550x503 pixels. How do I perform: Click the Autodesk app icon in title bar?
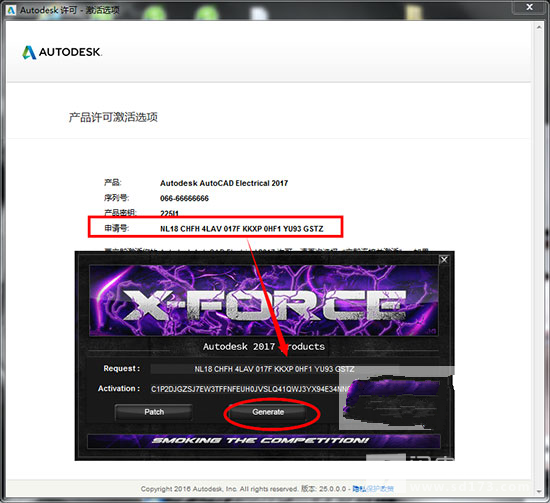click(11, 10)
